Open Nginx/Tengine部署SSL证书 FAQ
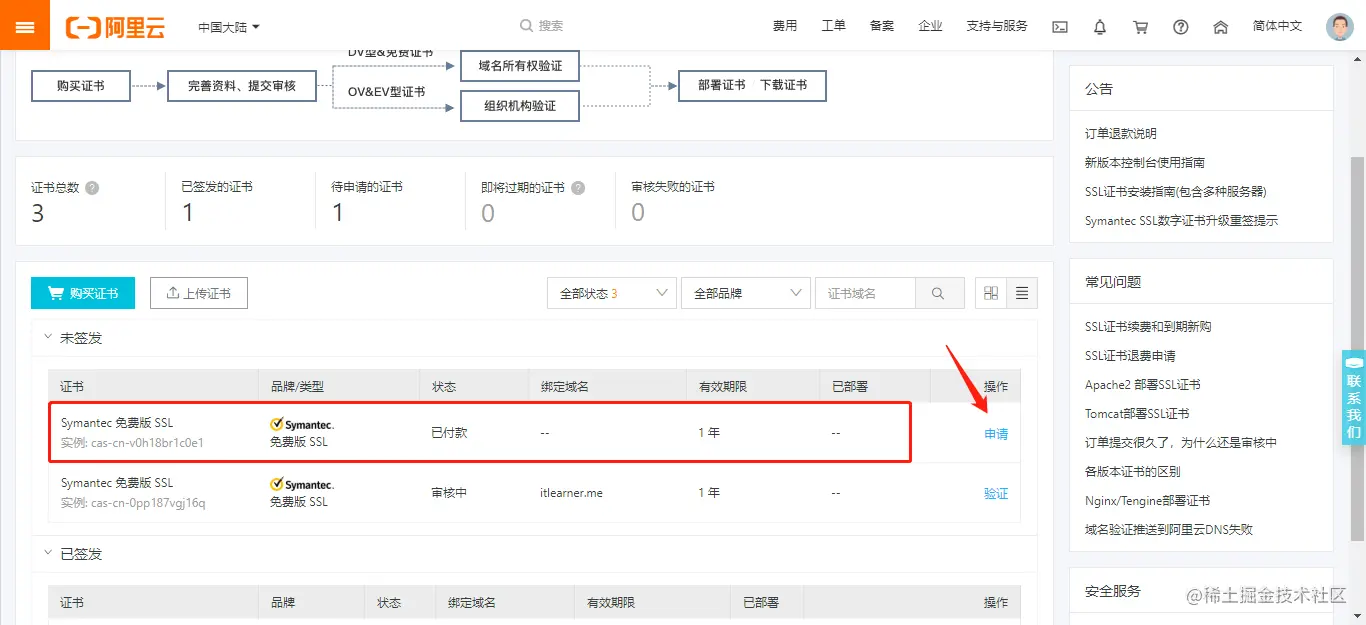 click(1148, 500)
